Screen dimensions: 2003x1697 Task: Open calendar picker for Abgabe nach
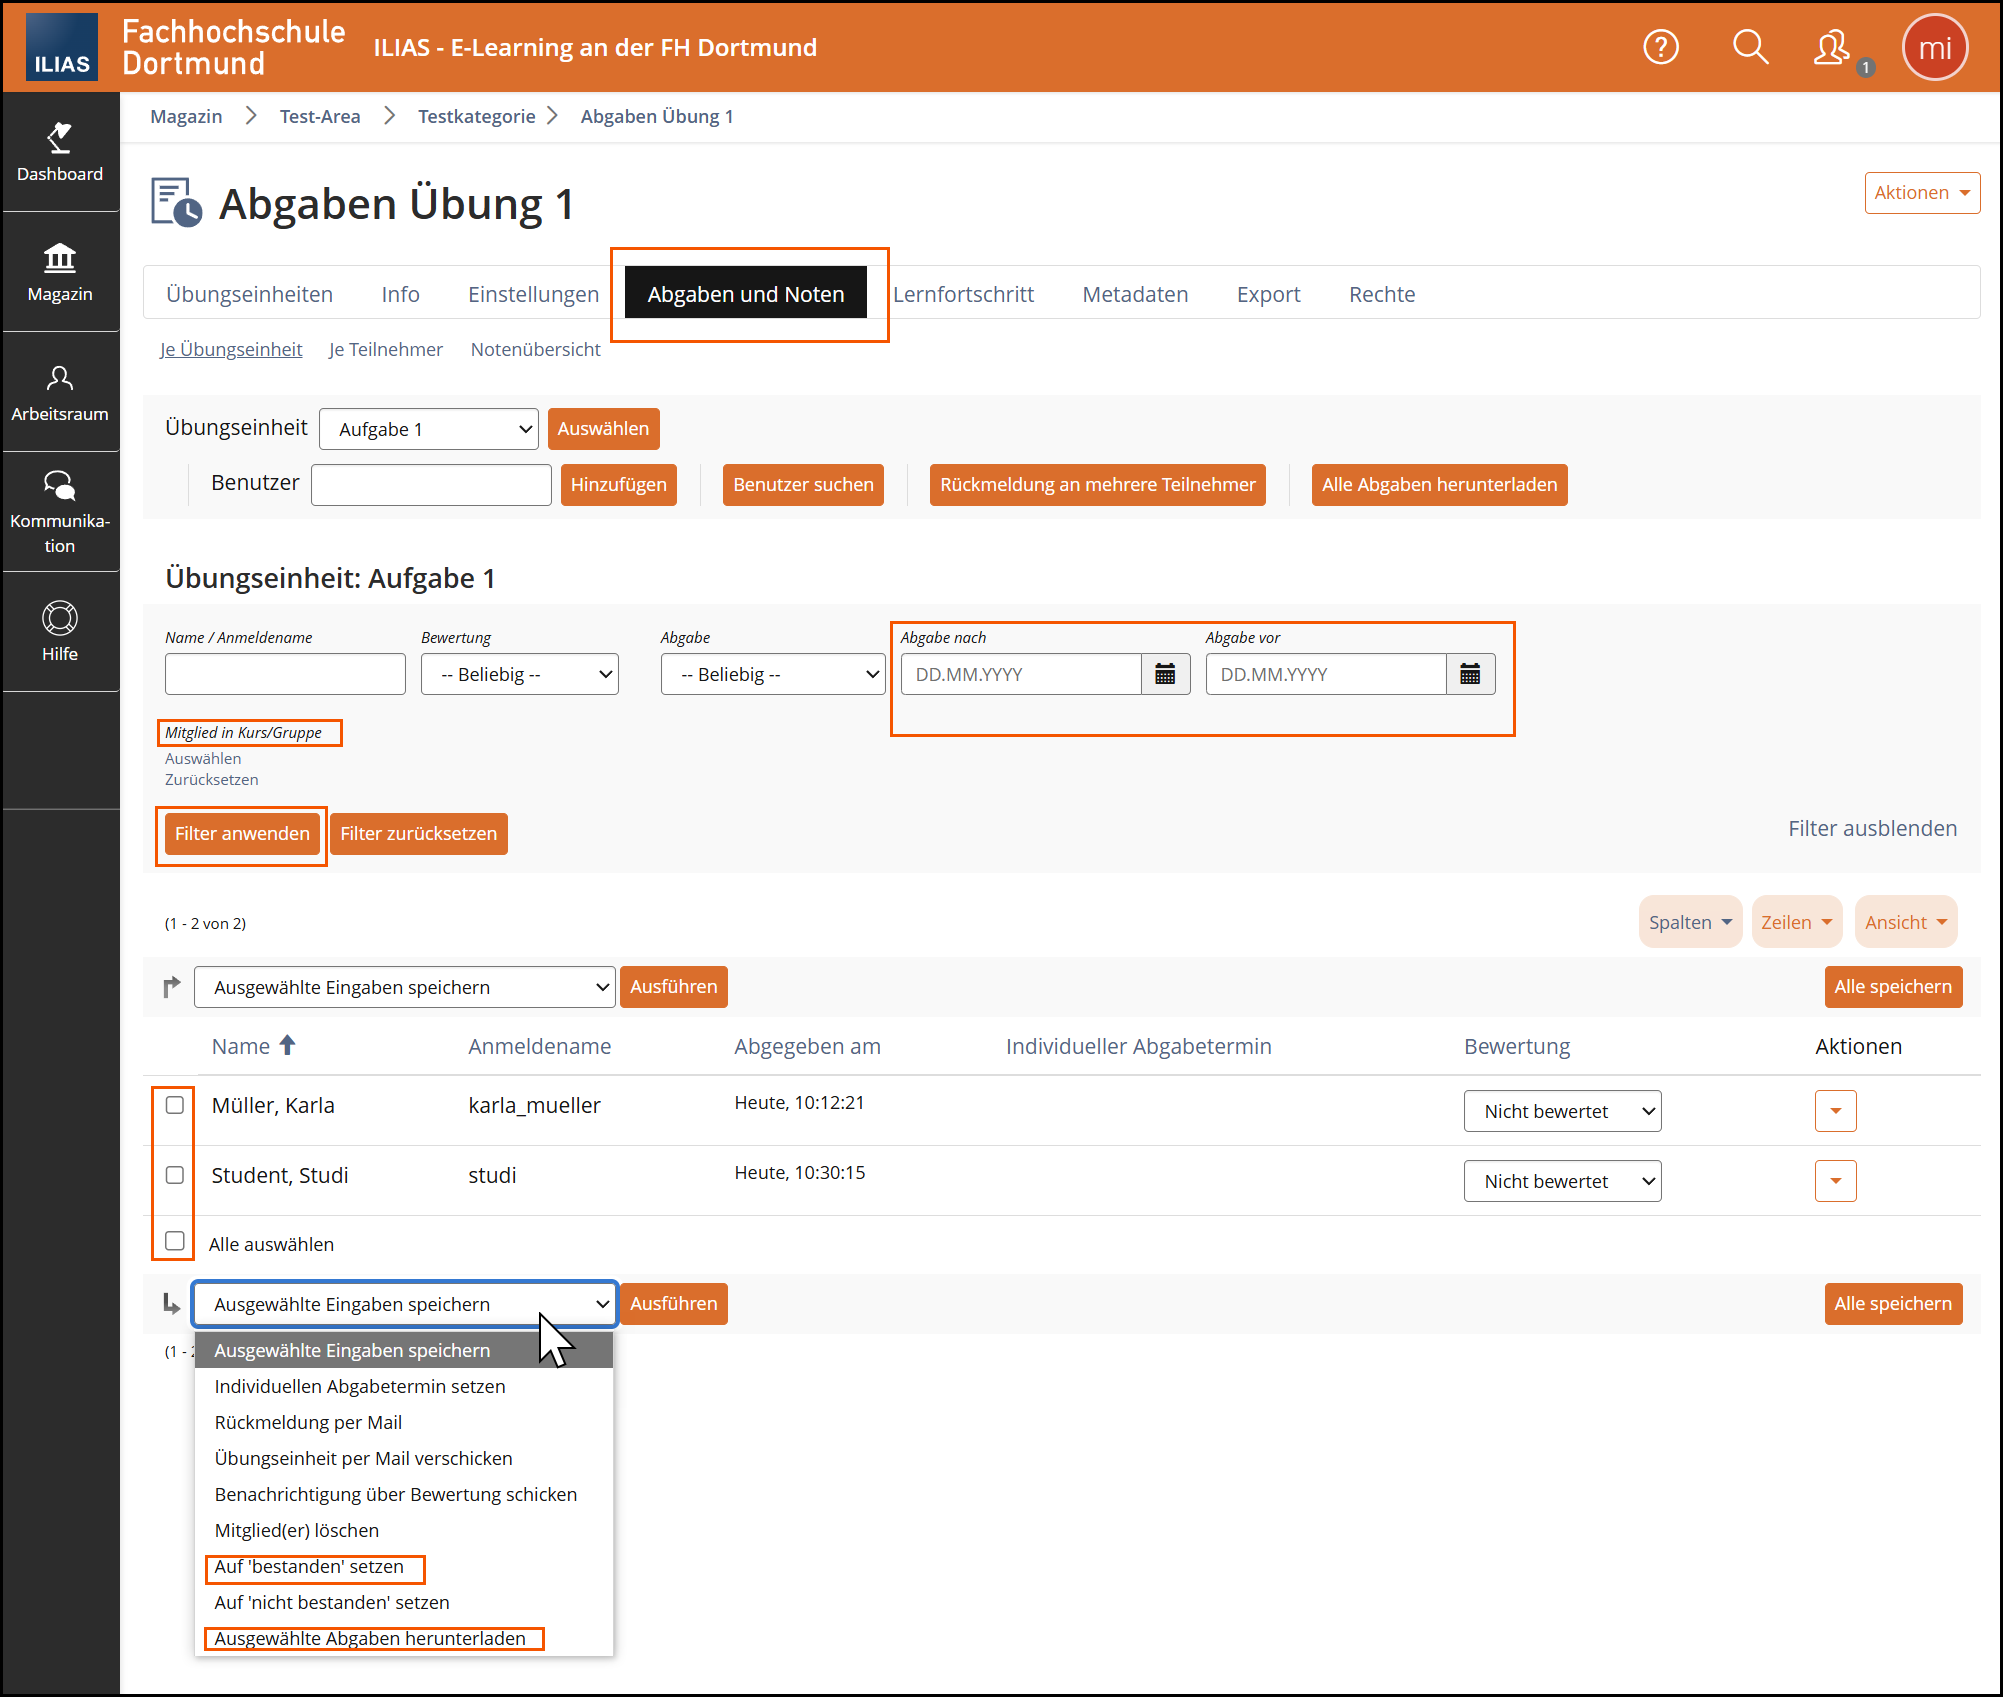click(x=1165, y=674)
